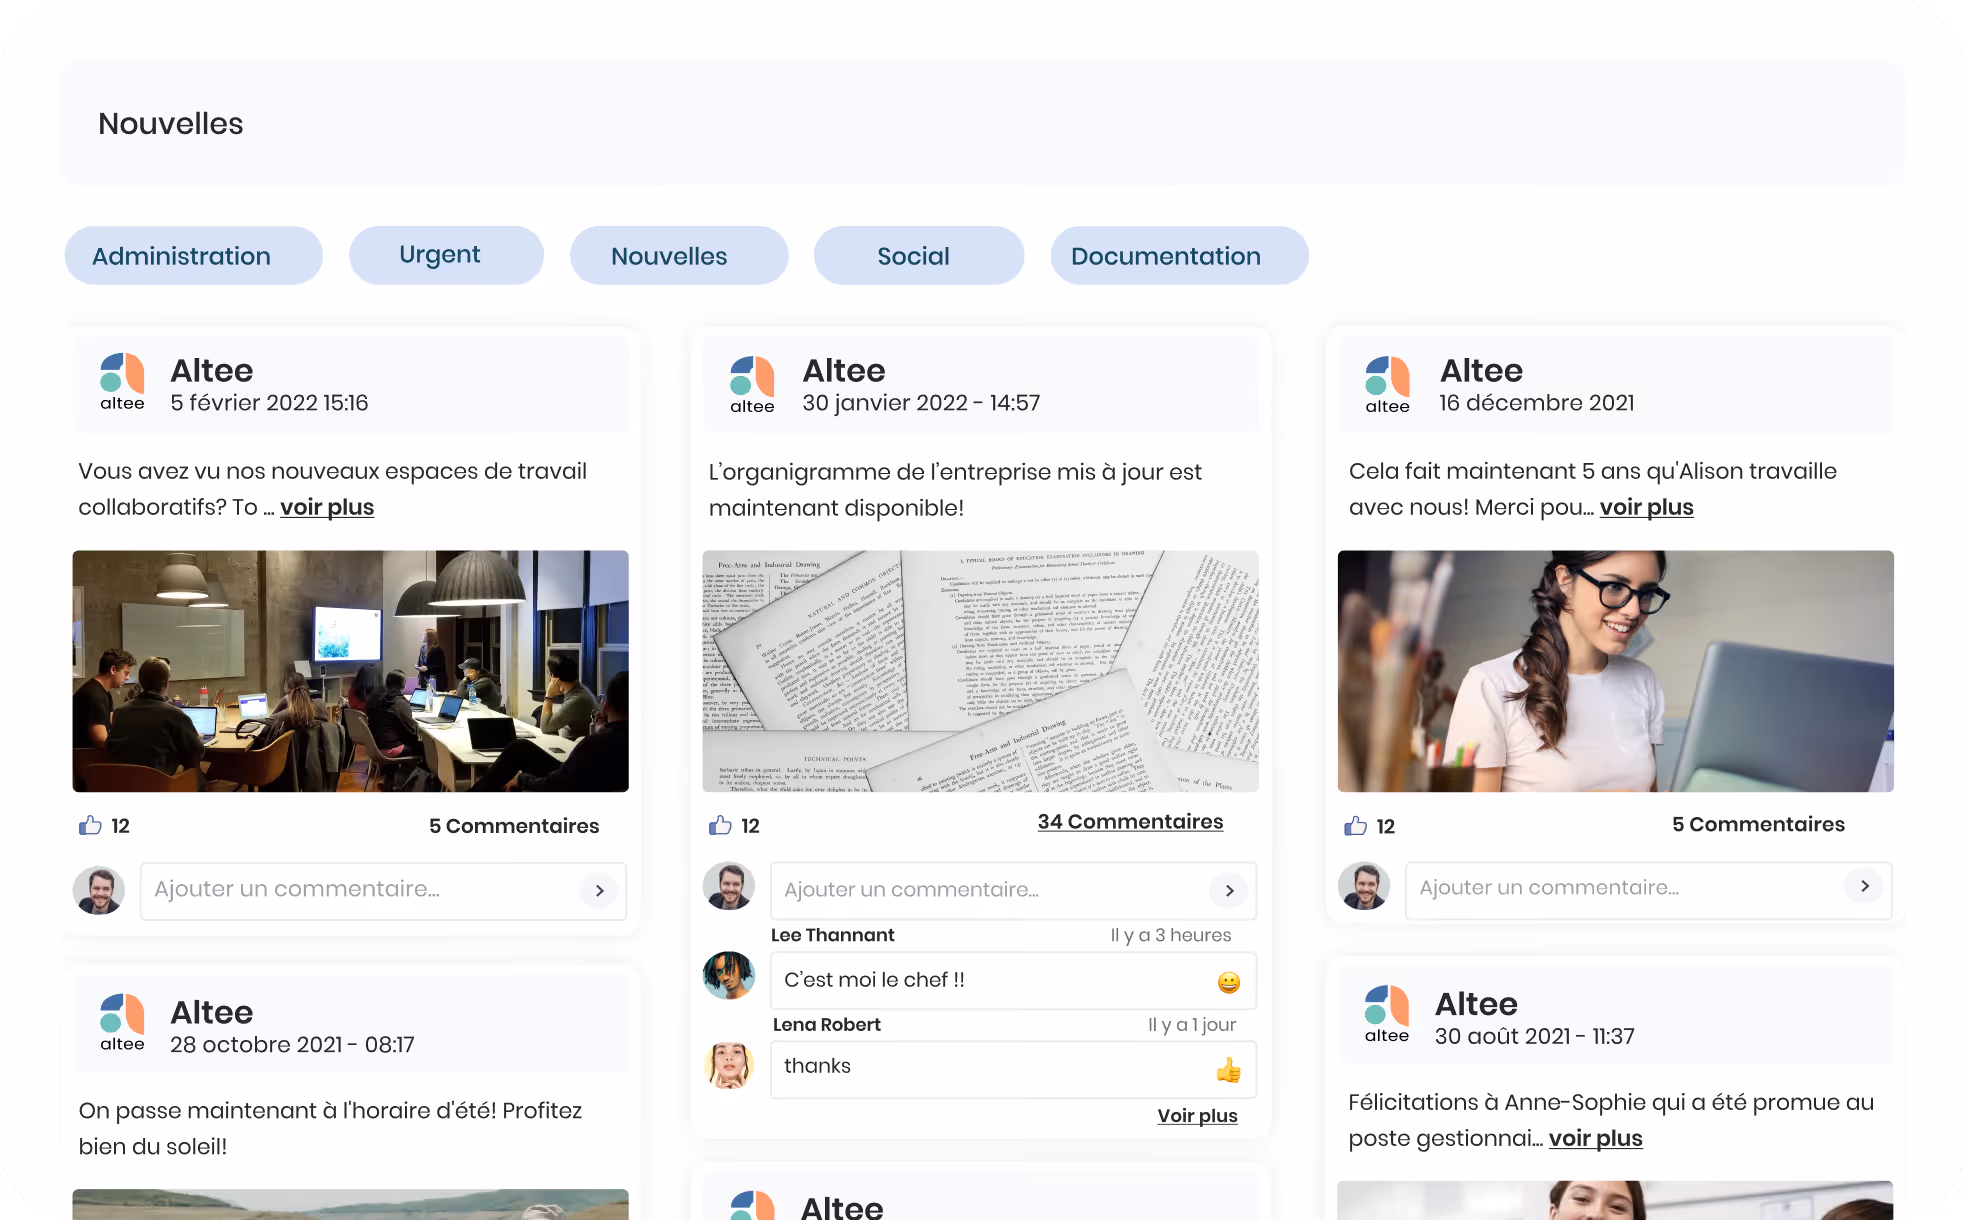This screenshot has width=1966, height=1220.
Task: Click the "thanks" comment
Action: click(1013, 1068)
